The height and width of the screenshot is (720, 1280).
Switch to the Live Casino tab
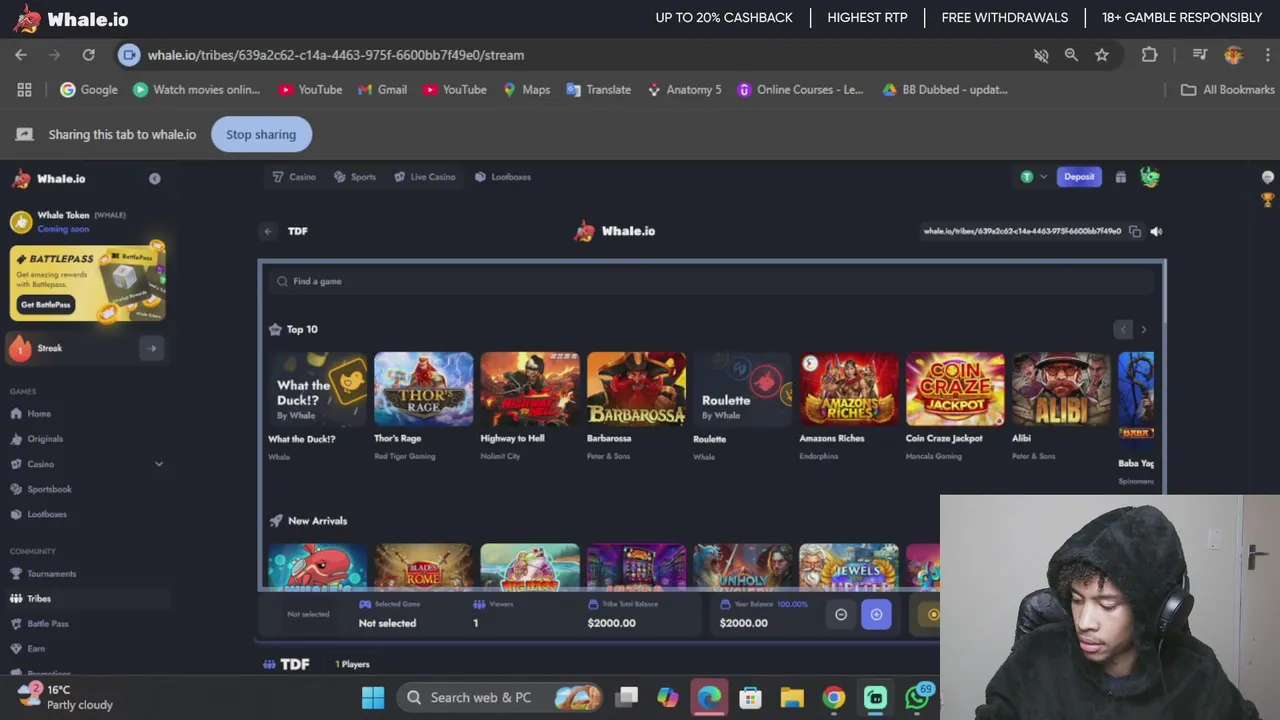[425, 177]
